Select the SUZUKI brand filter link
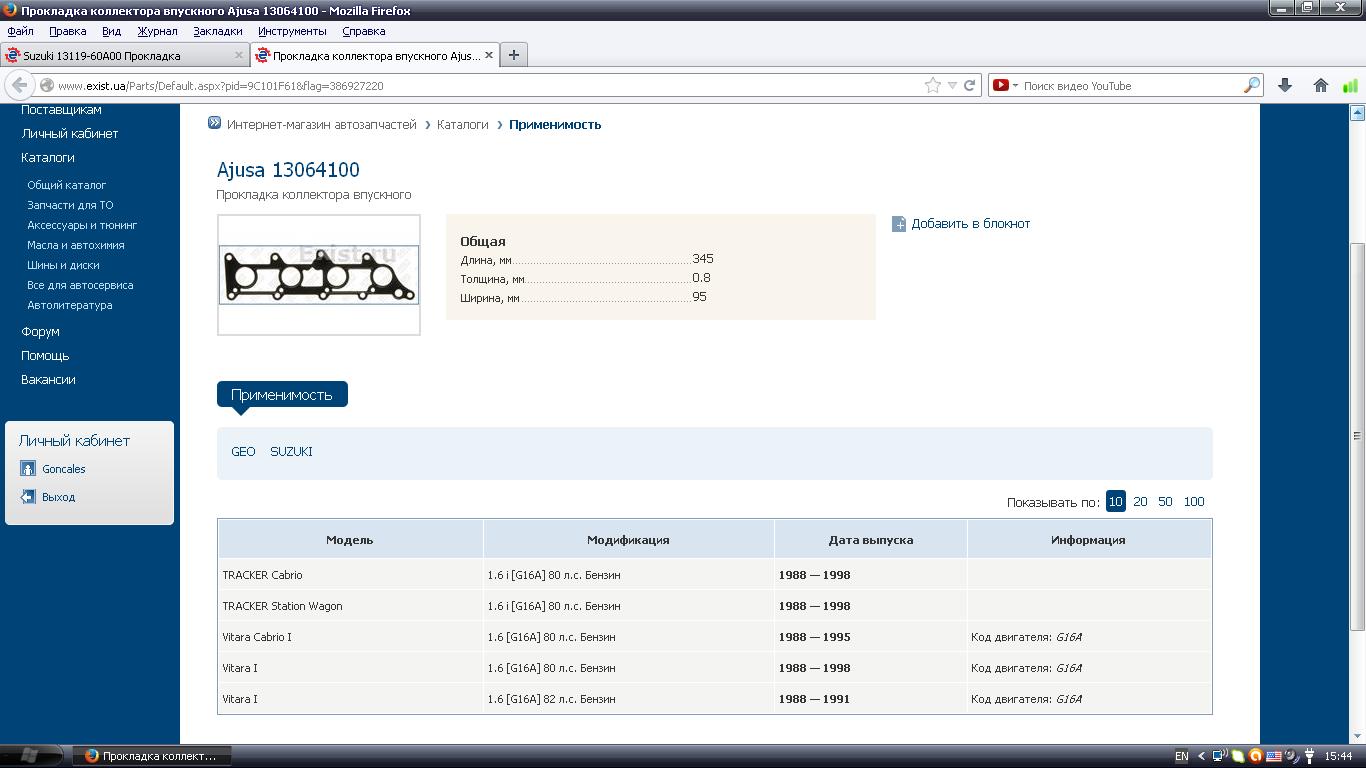 [x=291, y=451]
